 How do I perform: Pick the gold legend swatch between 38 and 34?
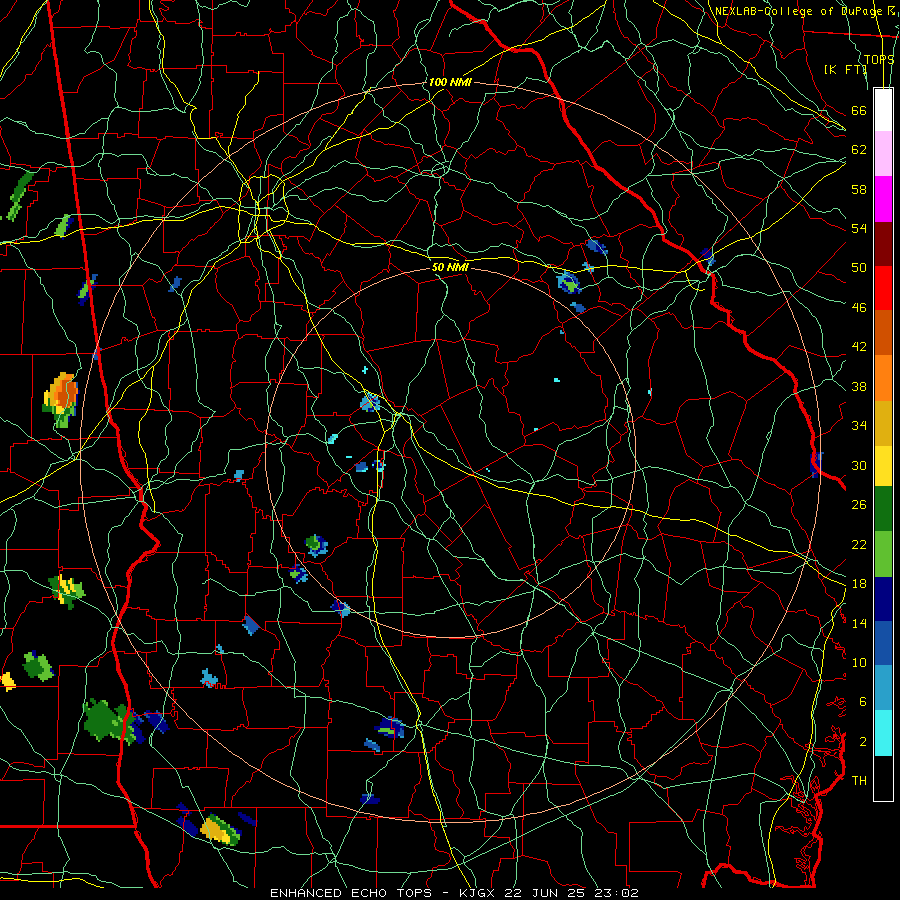click(x=883, y=423)
